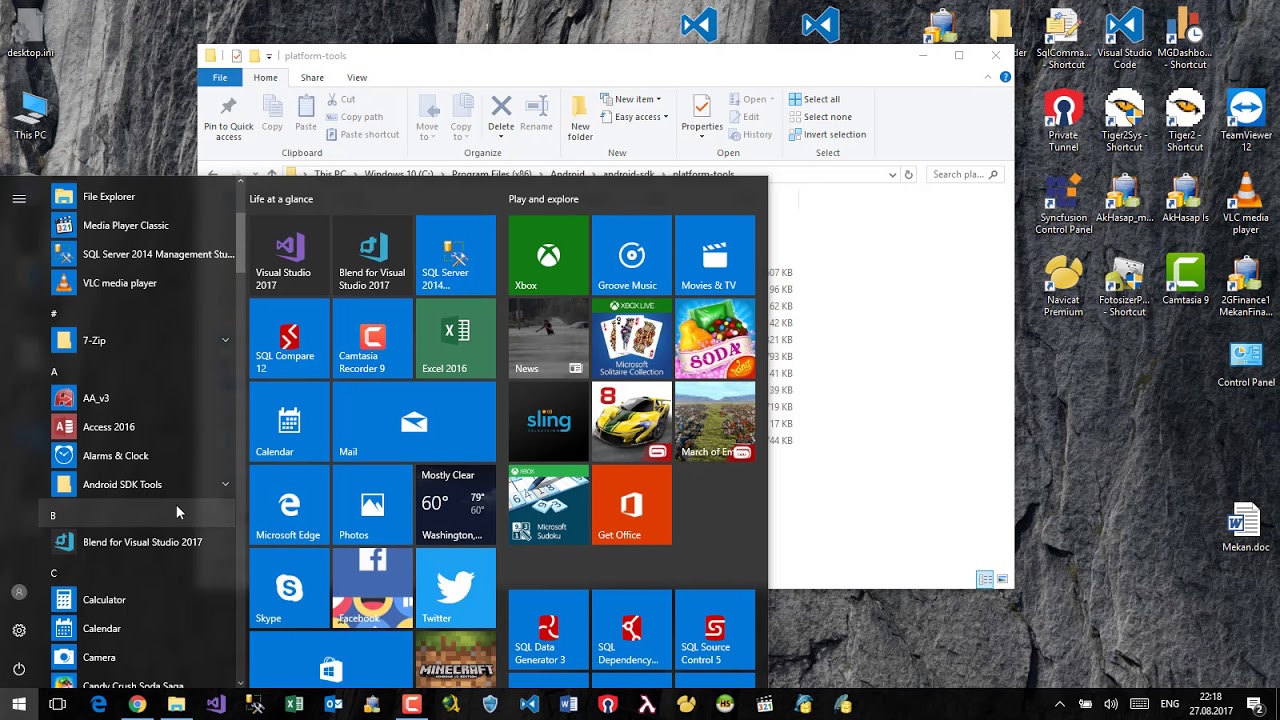
Task: Open the Visual Studio 2017 tile
Action: point(289,255)
